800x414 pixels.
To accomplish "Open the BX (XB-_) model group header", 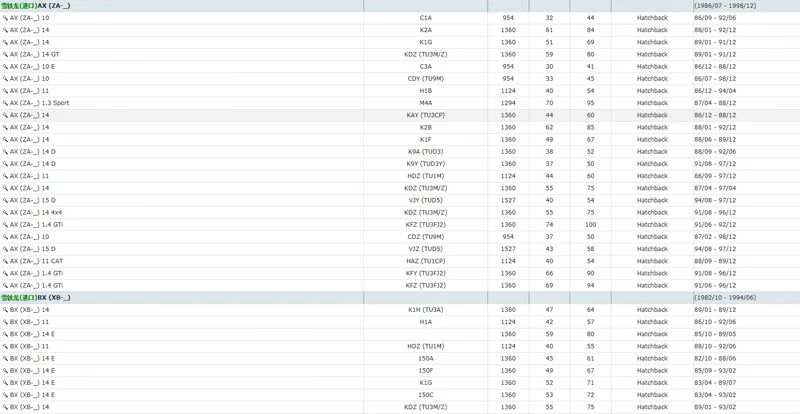I will pos(36,298).
